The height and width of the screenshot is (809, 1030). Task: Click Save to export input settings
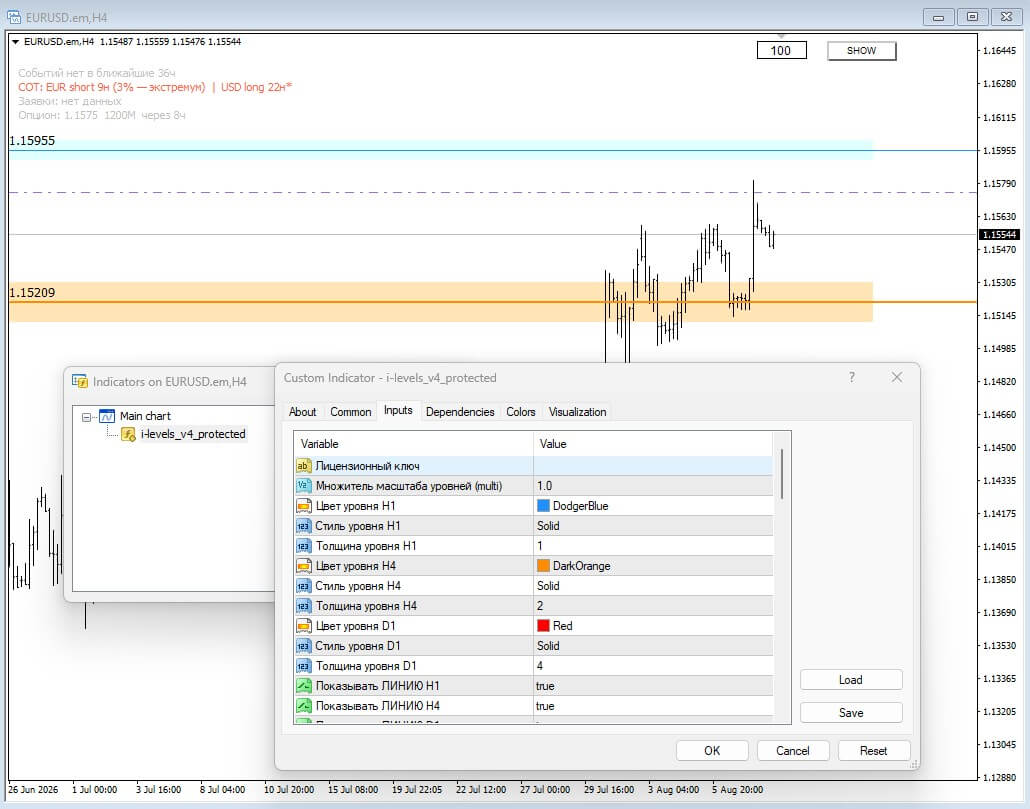[851, 712]
